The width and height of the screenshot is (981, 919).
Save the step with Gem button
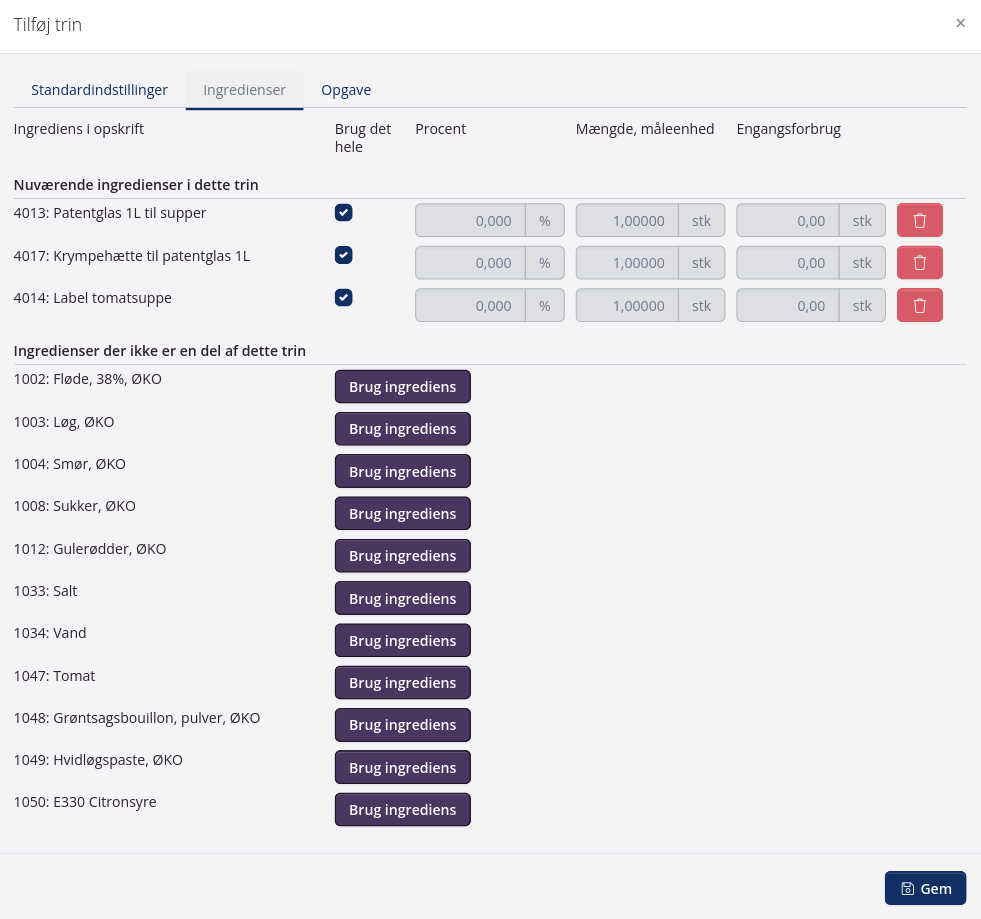pos(925,888)
